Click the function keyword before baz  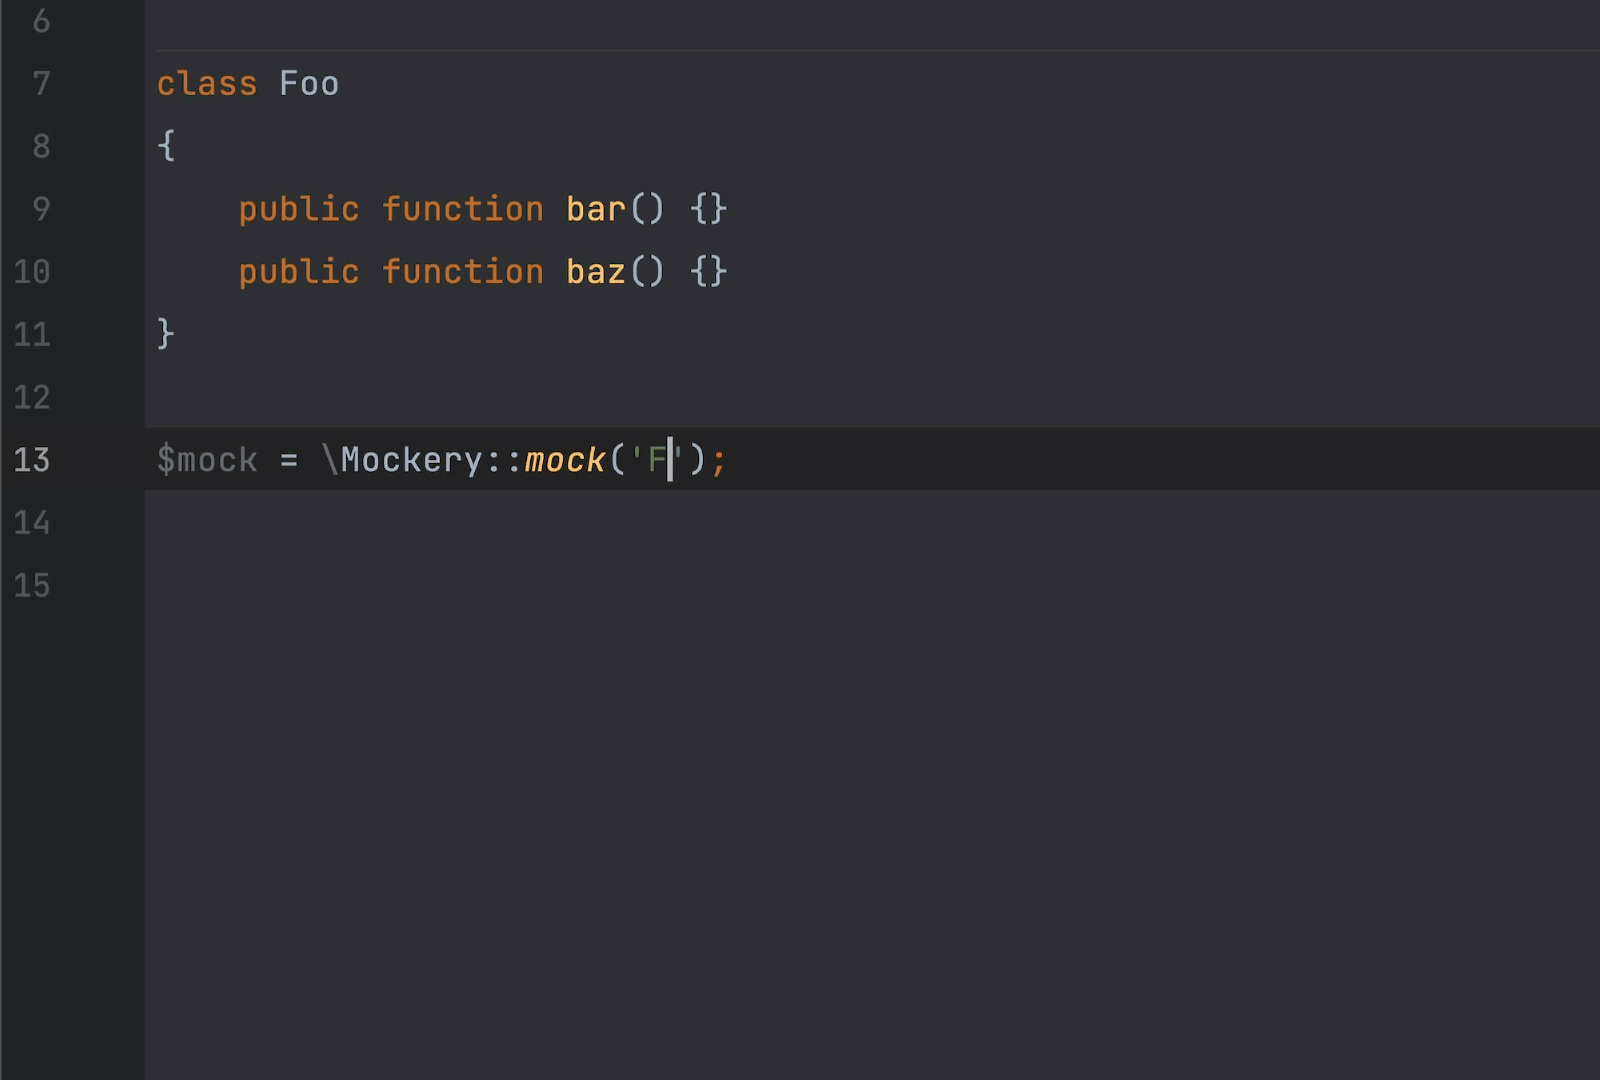[462, 272]
